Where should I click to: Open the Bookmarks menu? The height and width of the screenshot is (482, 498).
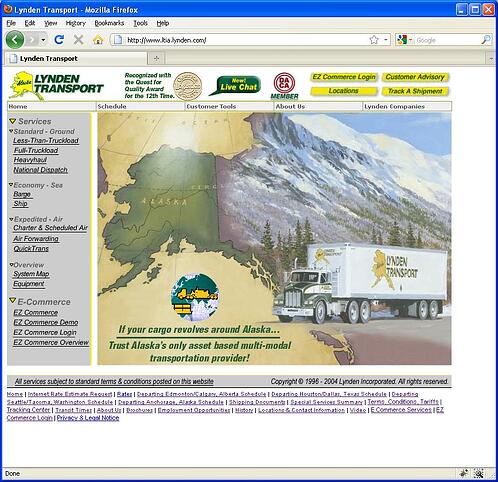(109, 23)
